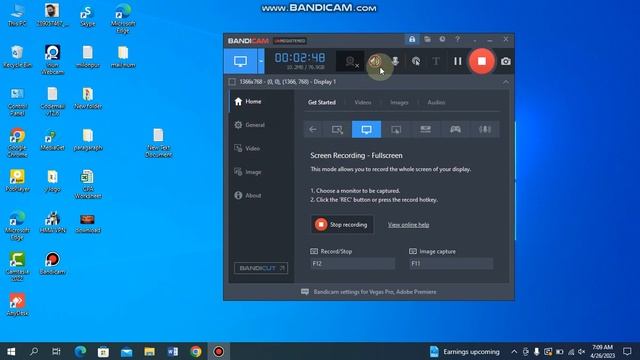
Task: Show hidden system tray icons
Action: (514, 351)
